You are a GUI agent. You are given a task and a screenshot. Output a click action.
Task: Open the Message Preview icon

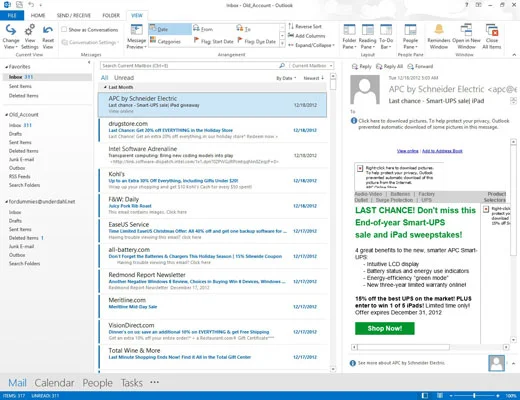pyautogui.click(x=136, y=30)
